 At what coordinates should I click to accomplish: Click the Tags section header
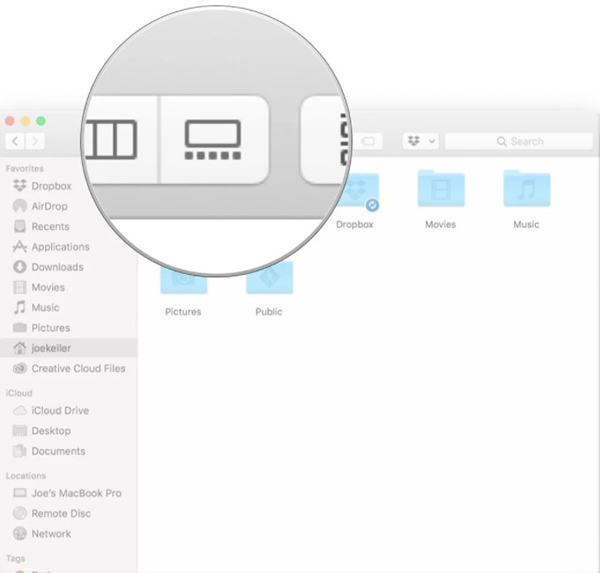[x=15, y=558]
